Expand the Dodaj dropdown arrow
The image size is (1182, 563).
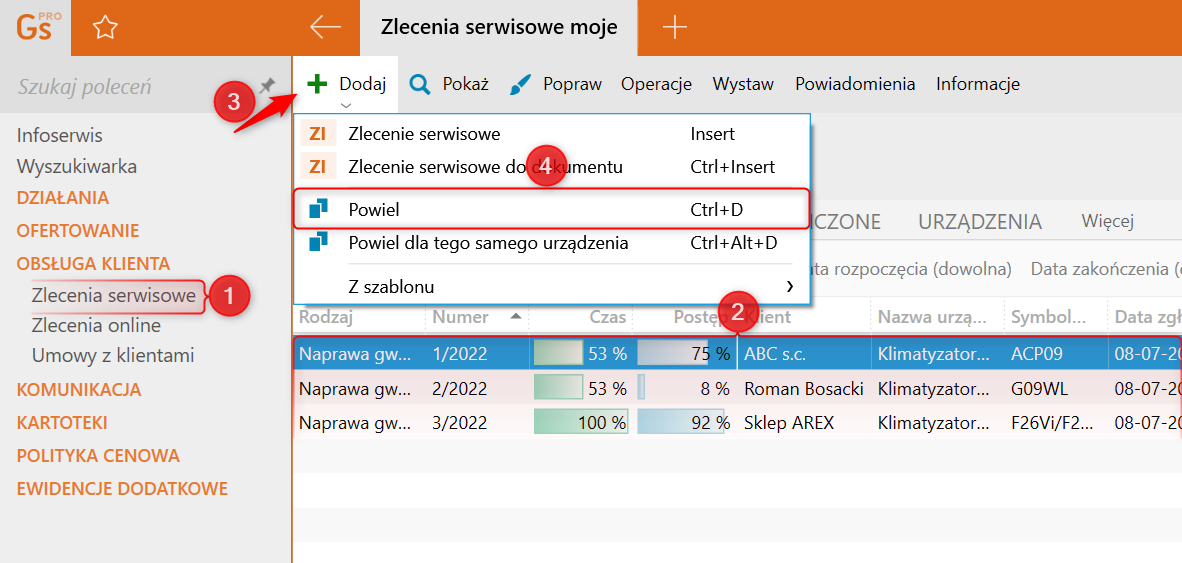pos(345,104)
